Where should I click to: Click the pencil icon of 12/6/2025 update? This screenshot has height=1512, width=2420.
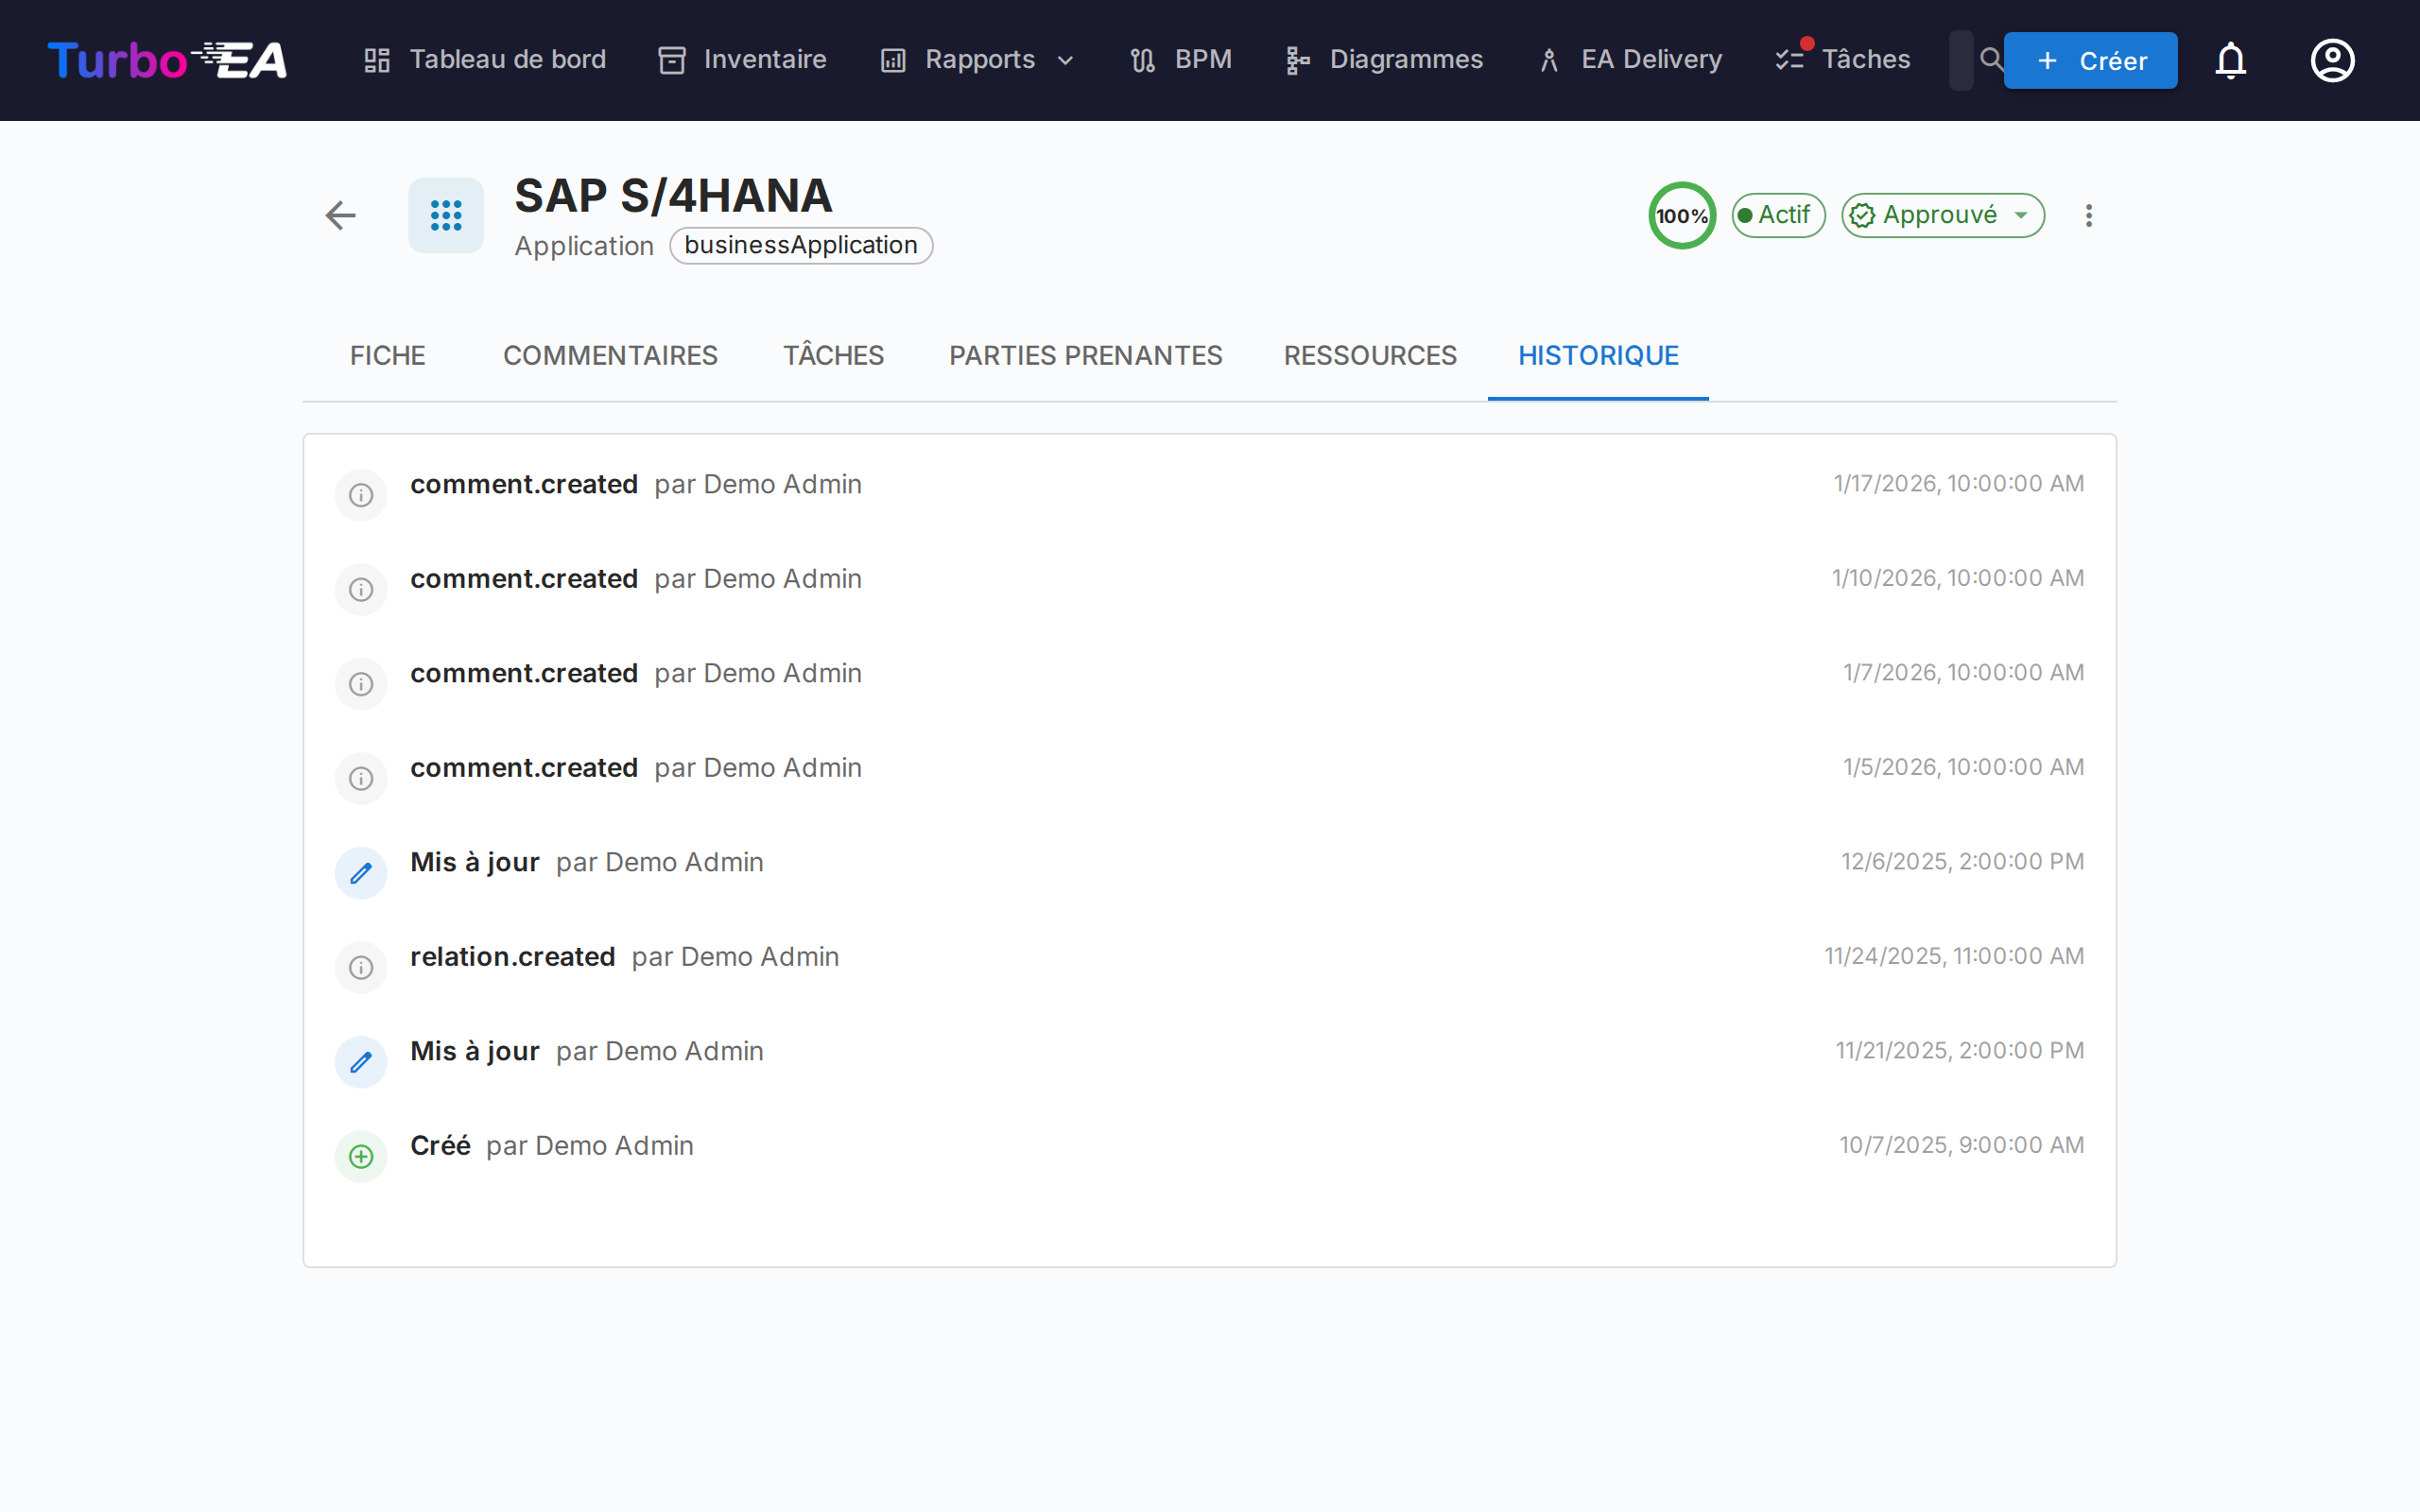(361, 873)
